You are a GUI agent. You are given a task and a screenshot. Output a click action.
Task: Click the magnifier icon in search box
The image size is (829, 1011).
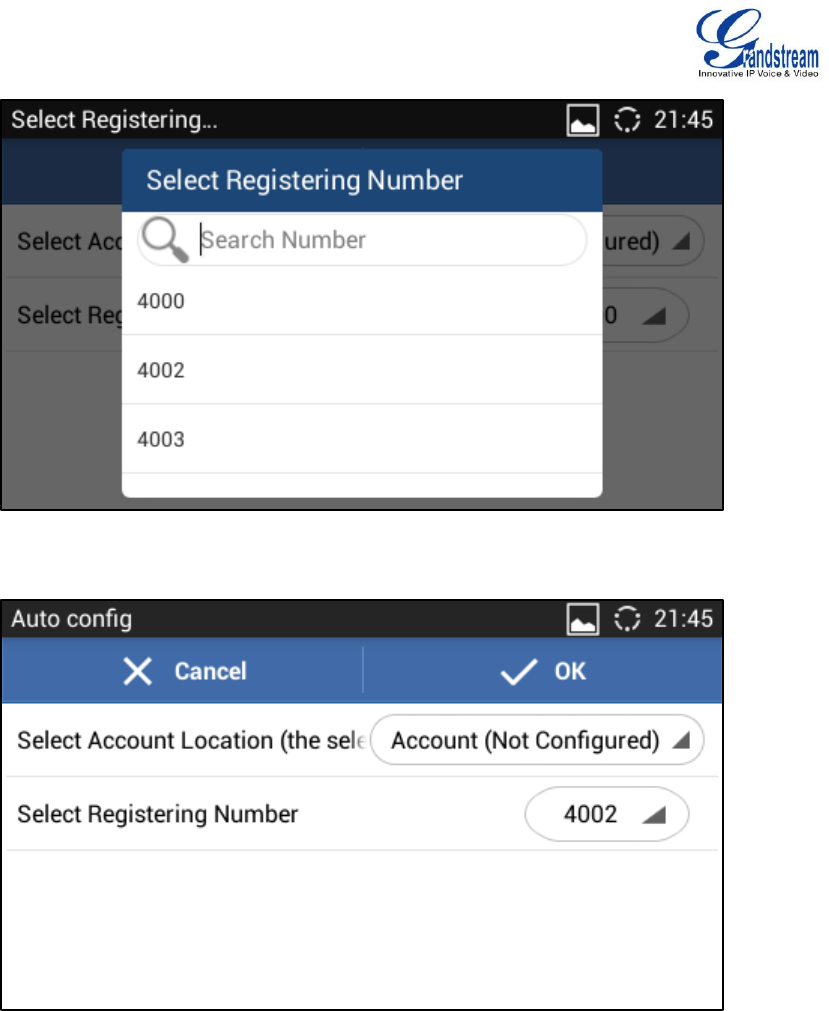coord(165,239)
